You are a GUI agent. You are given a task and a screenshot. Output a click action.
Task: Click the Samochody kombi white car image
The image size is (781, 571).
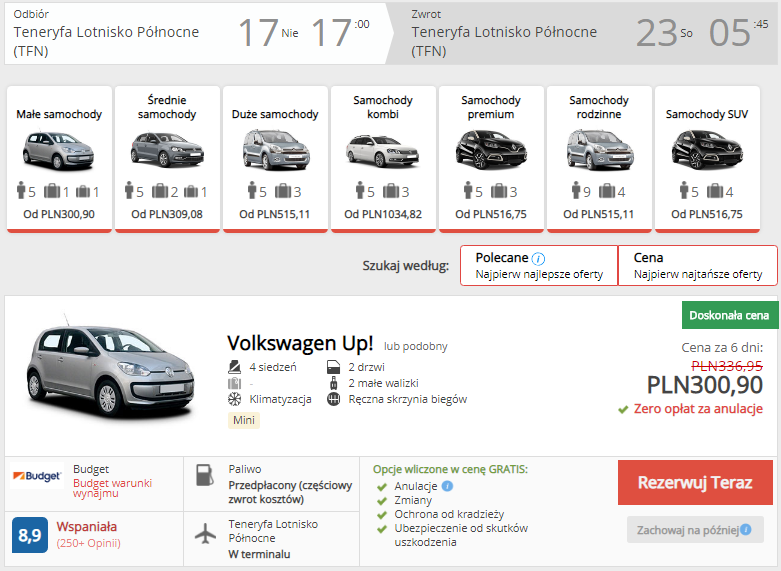point(383,151)
